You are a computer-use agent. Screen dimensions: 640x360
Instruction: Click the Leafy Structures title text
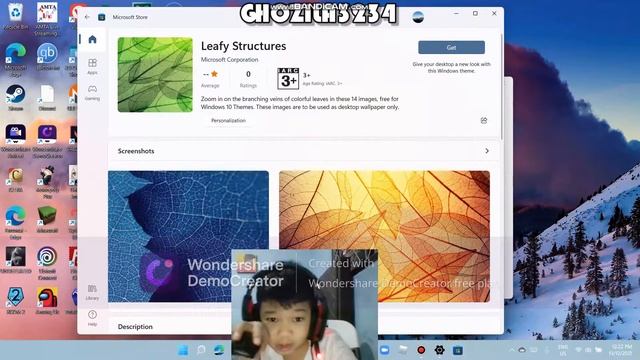(x=243, y=46)
